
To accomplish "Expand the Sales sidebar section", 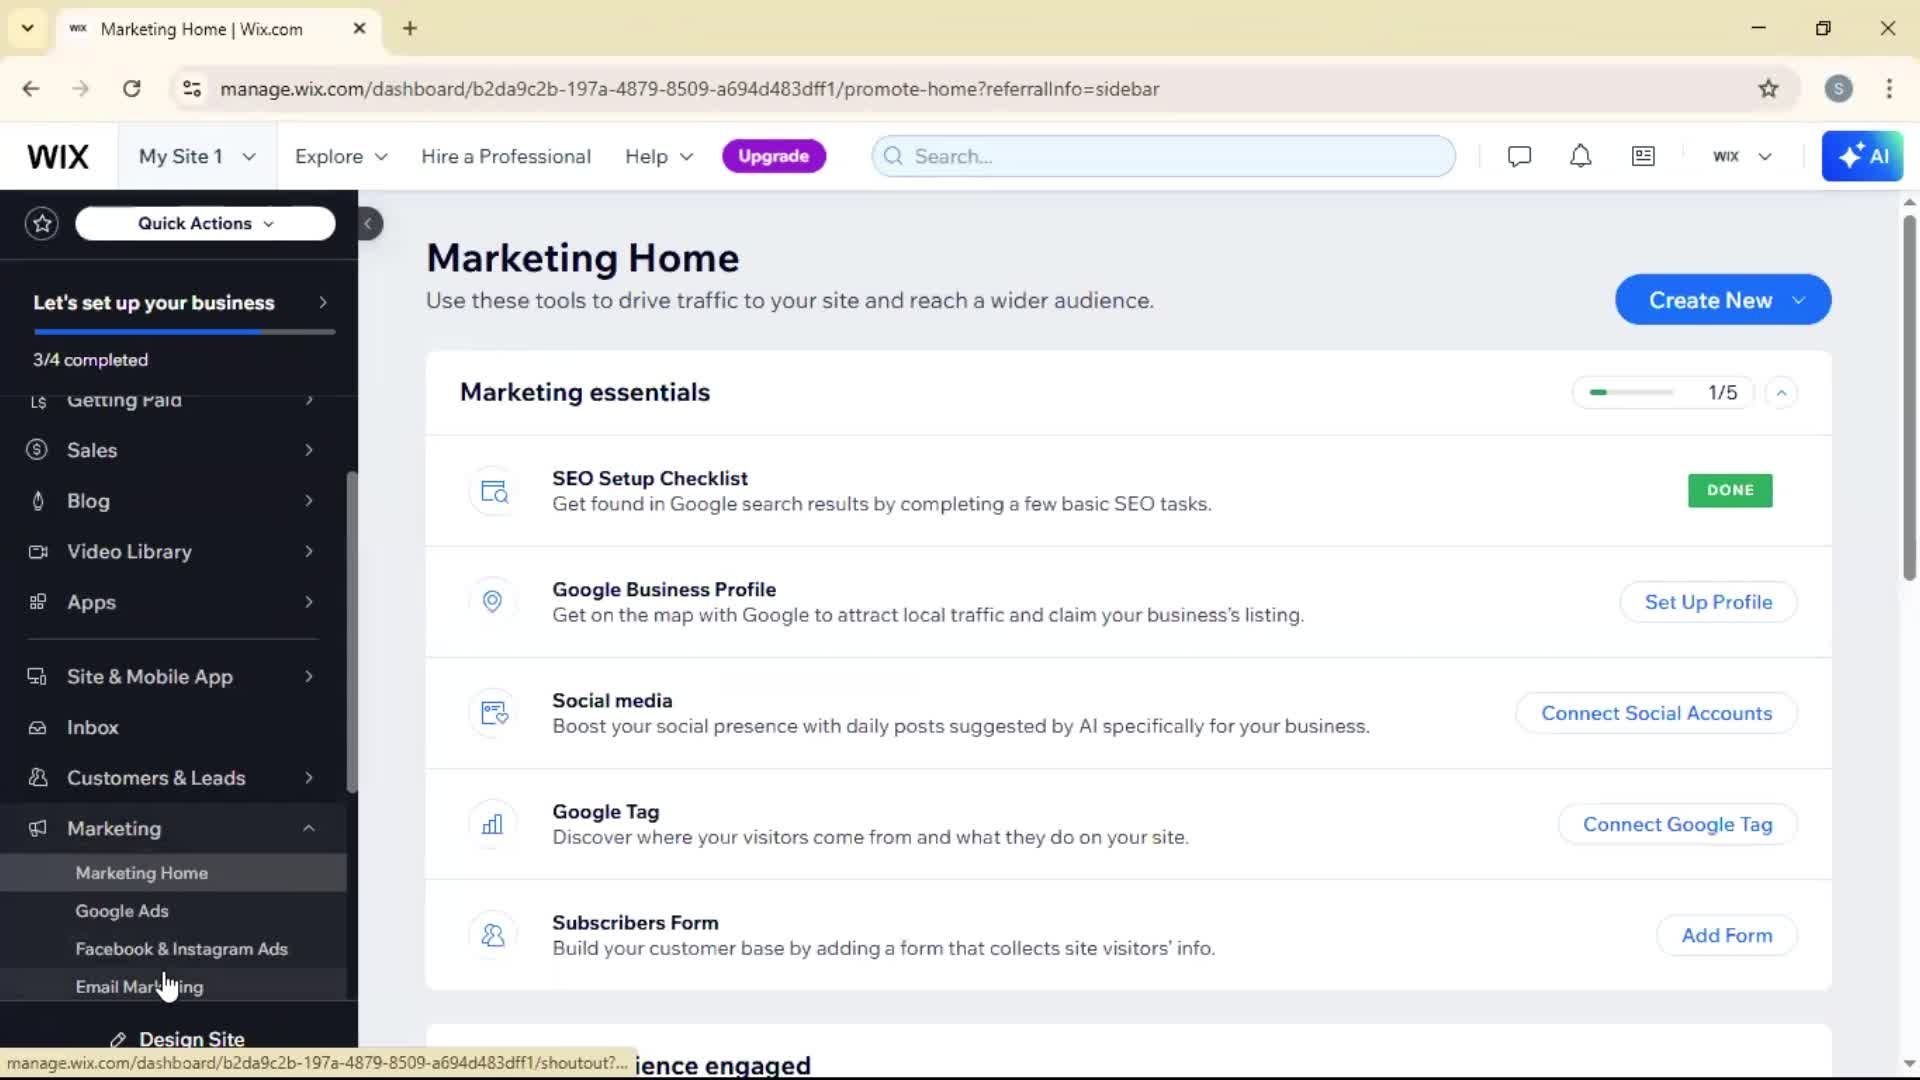I will click(309, 450).
